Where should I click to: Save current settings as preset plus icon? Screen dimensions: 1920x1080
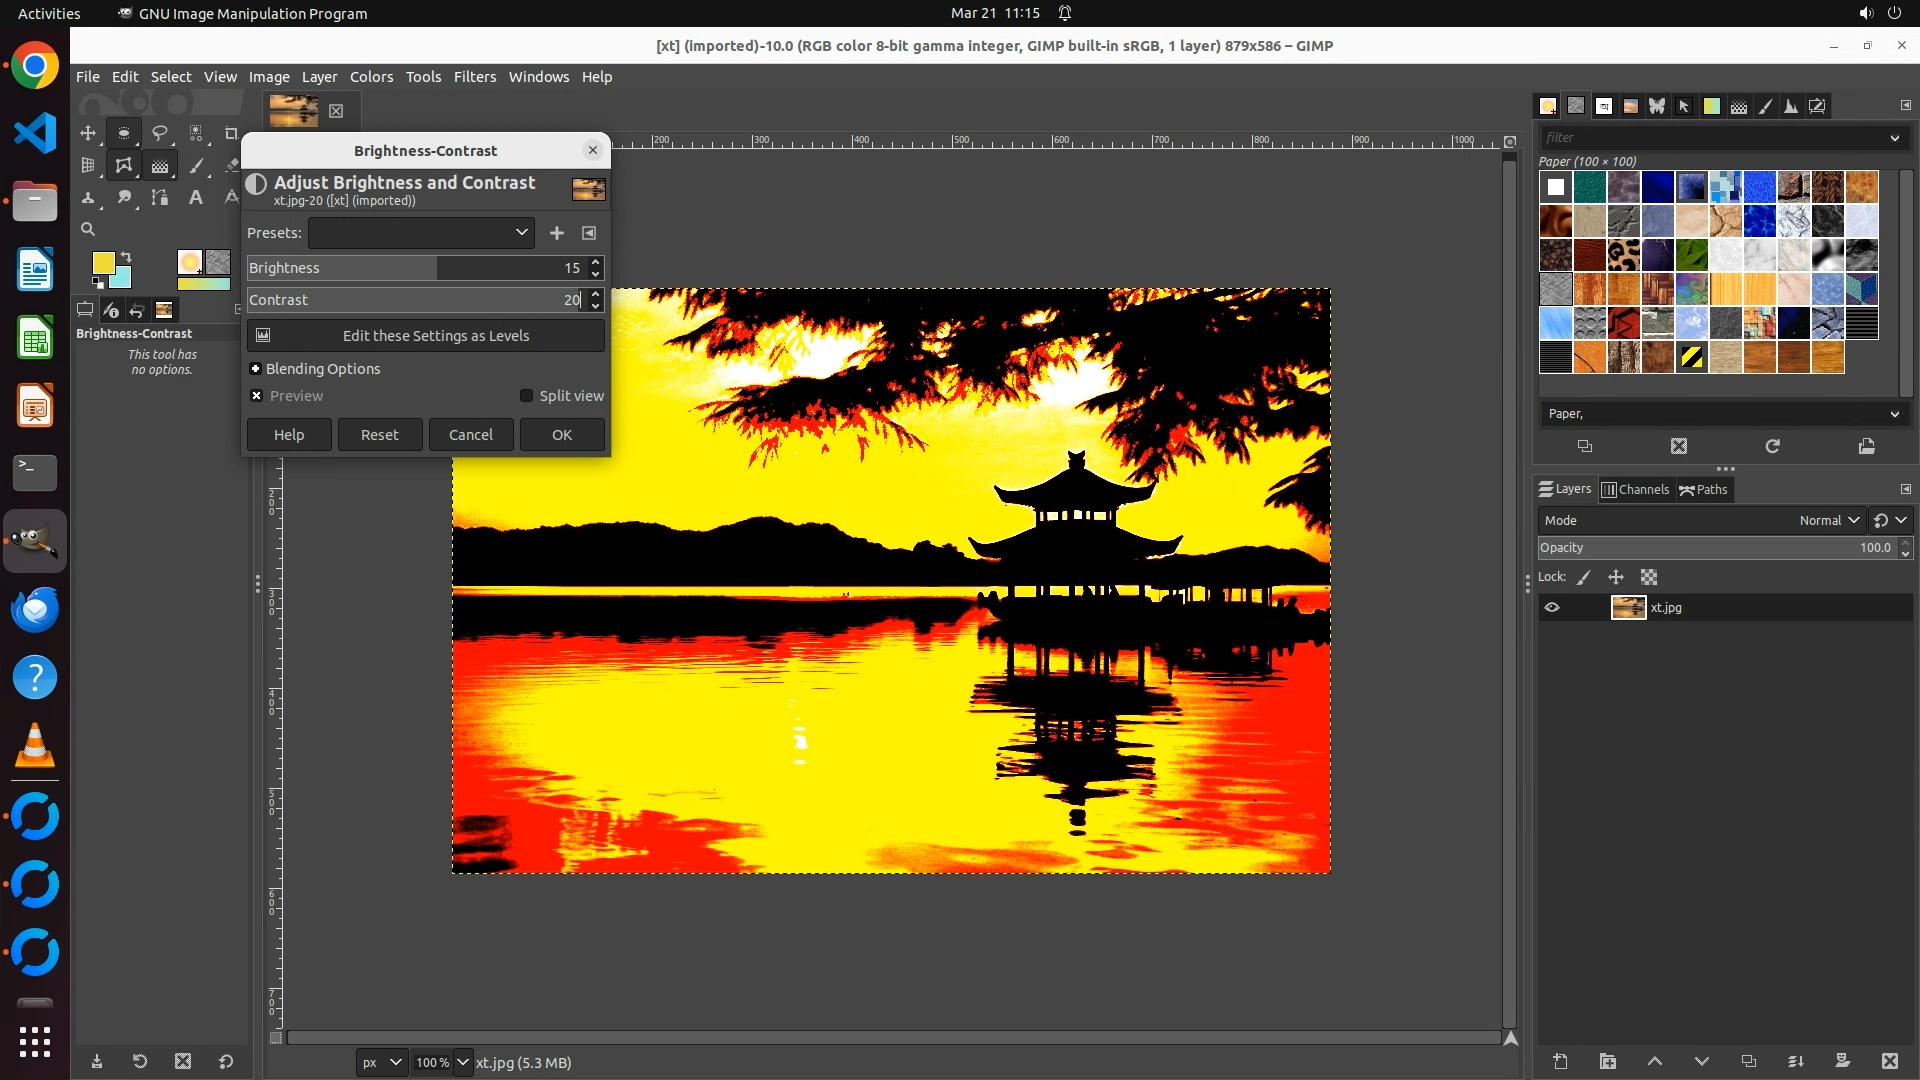point(557,233)
